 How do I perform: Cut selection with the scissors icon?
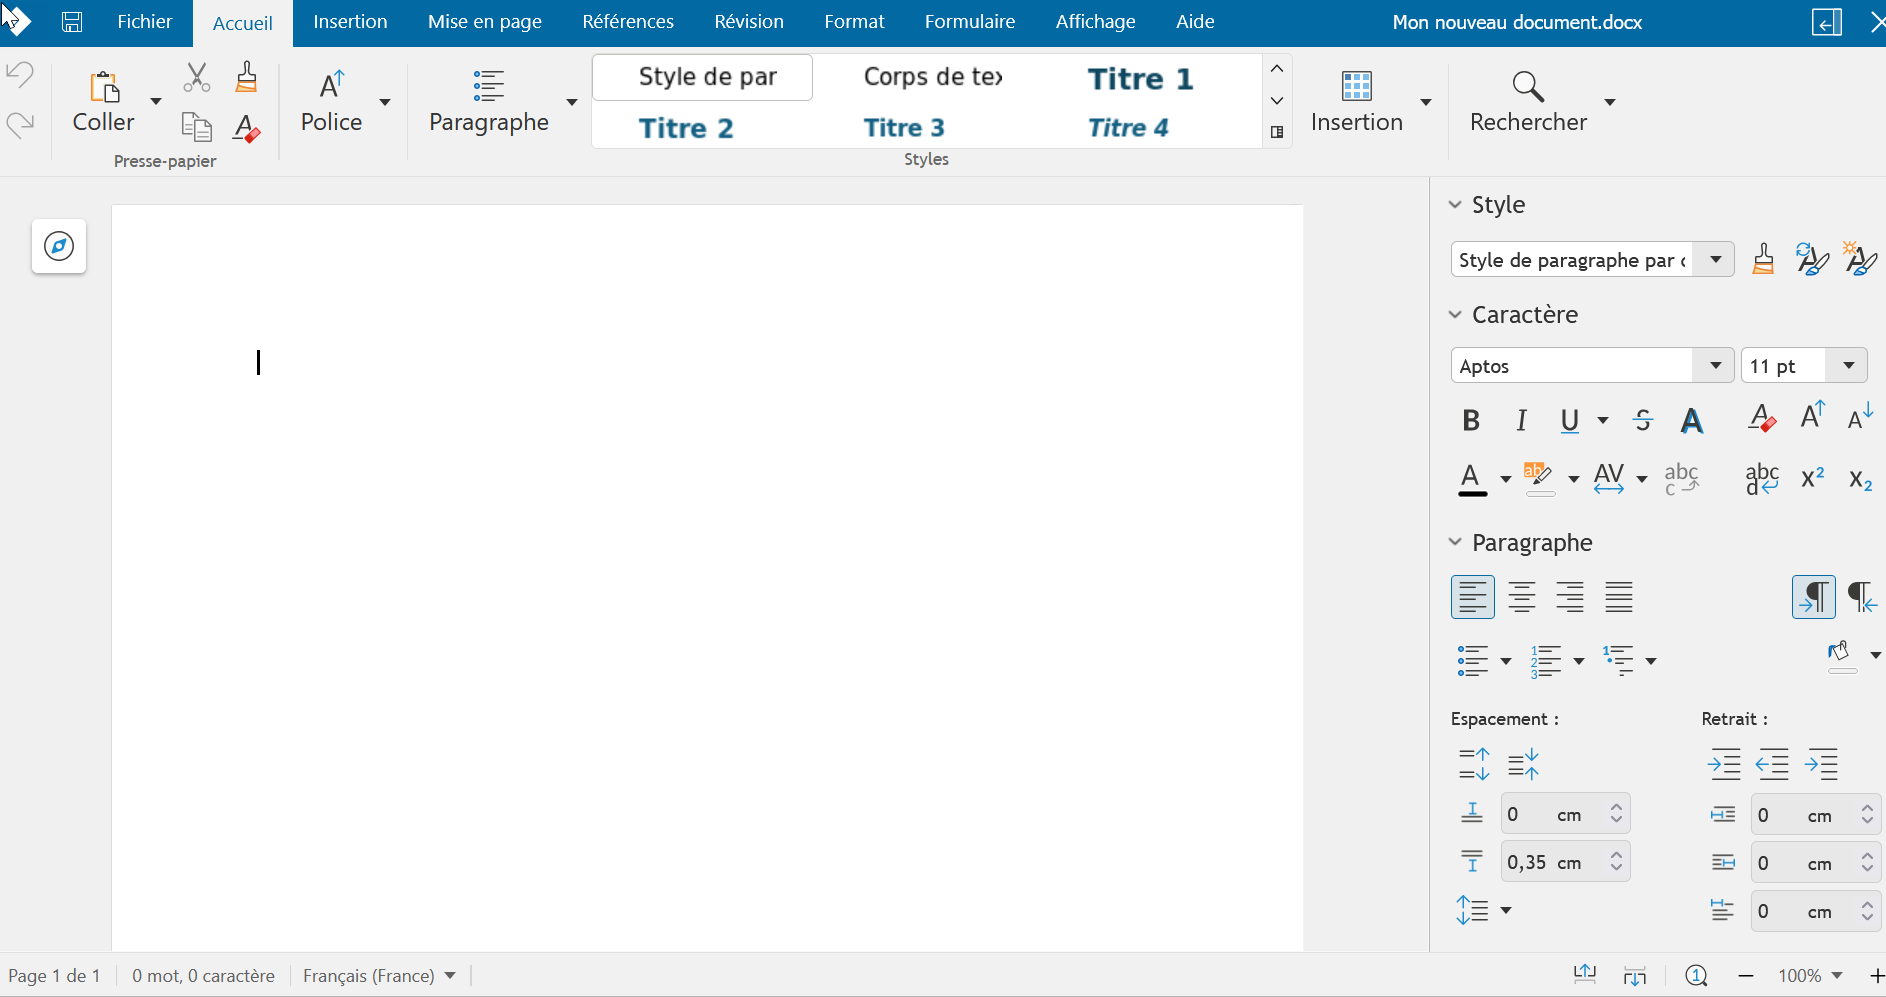[x=197, y=77]
